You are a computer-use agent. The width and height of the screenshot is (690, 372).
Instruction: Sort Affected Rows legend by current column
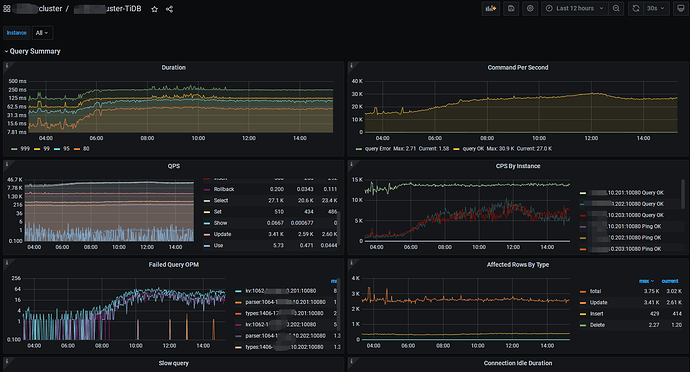click(x=670, y=281)
